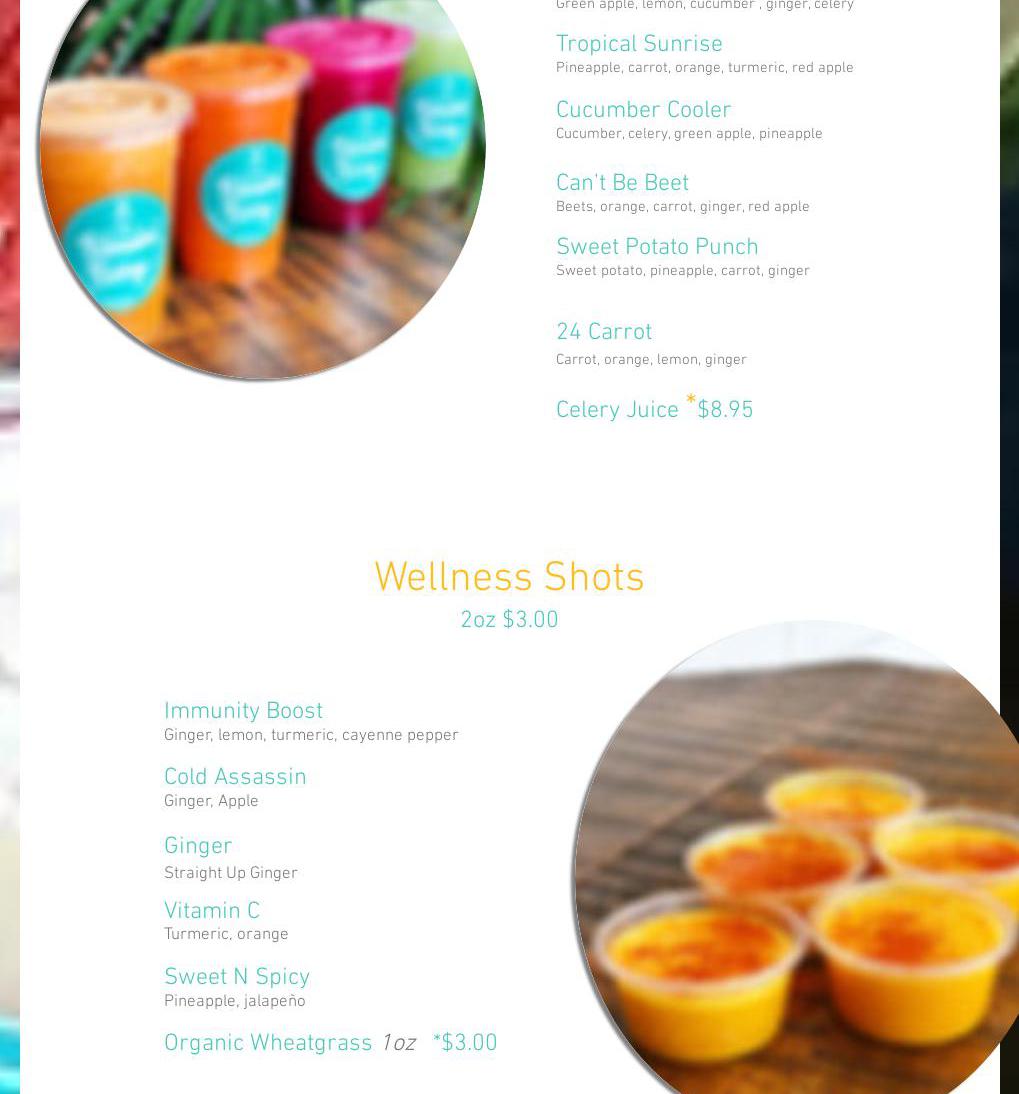Image resolution: width=1019 pixels, height=1094 pixels.
Task: Select the Cucumber Cooler menu item
Action: [643, 110]
